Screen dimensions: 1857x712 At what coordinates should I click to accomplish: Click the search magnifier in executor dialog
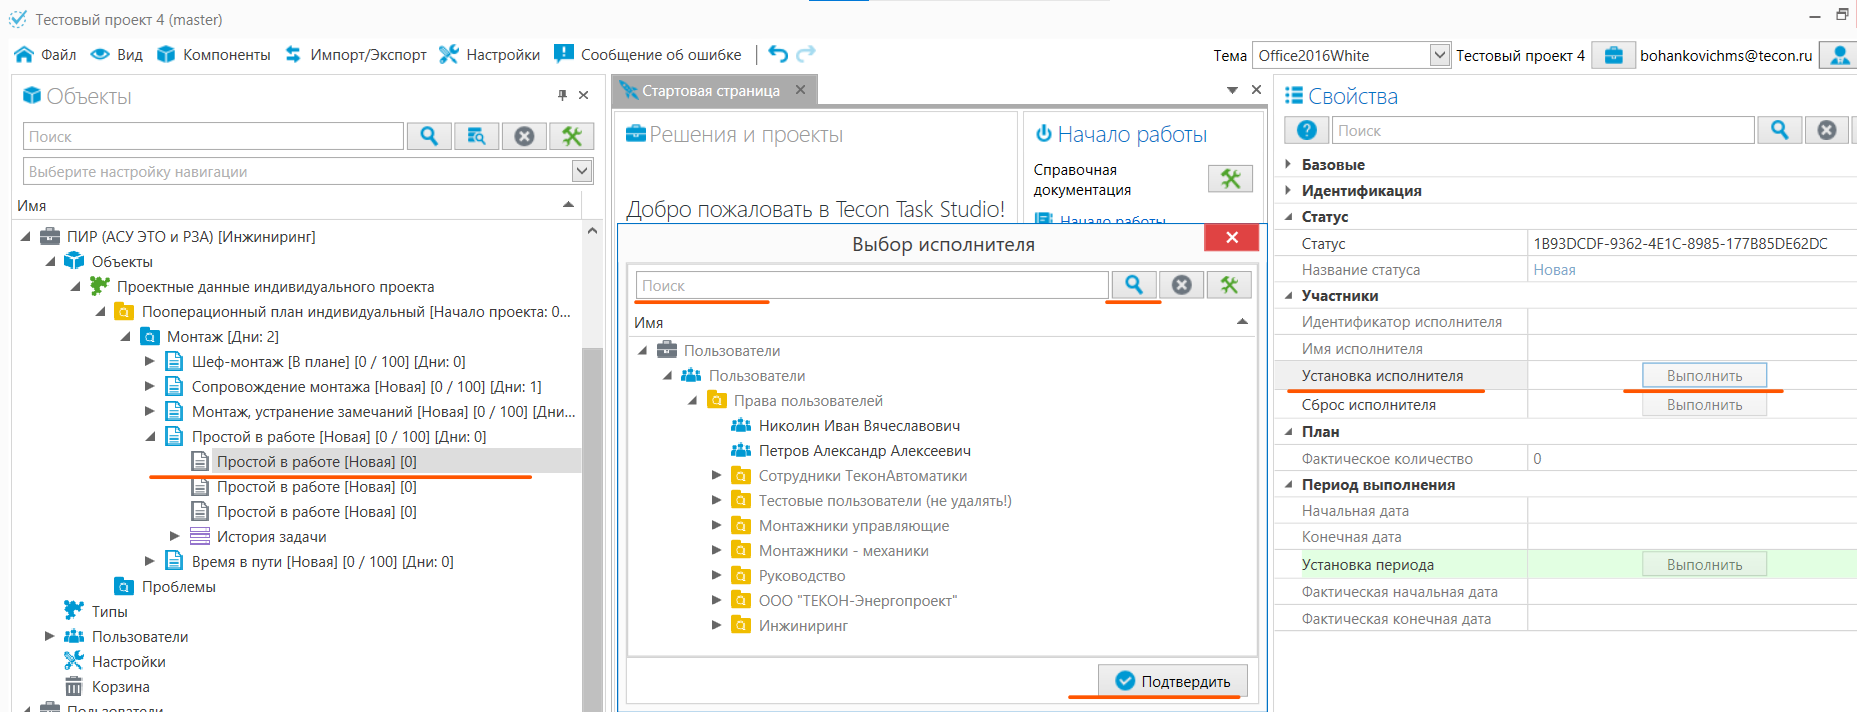point(1133,285)
